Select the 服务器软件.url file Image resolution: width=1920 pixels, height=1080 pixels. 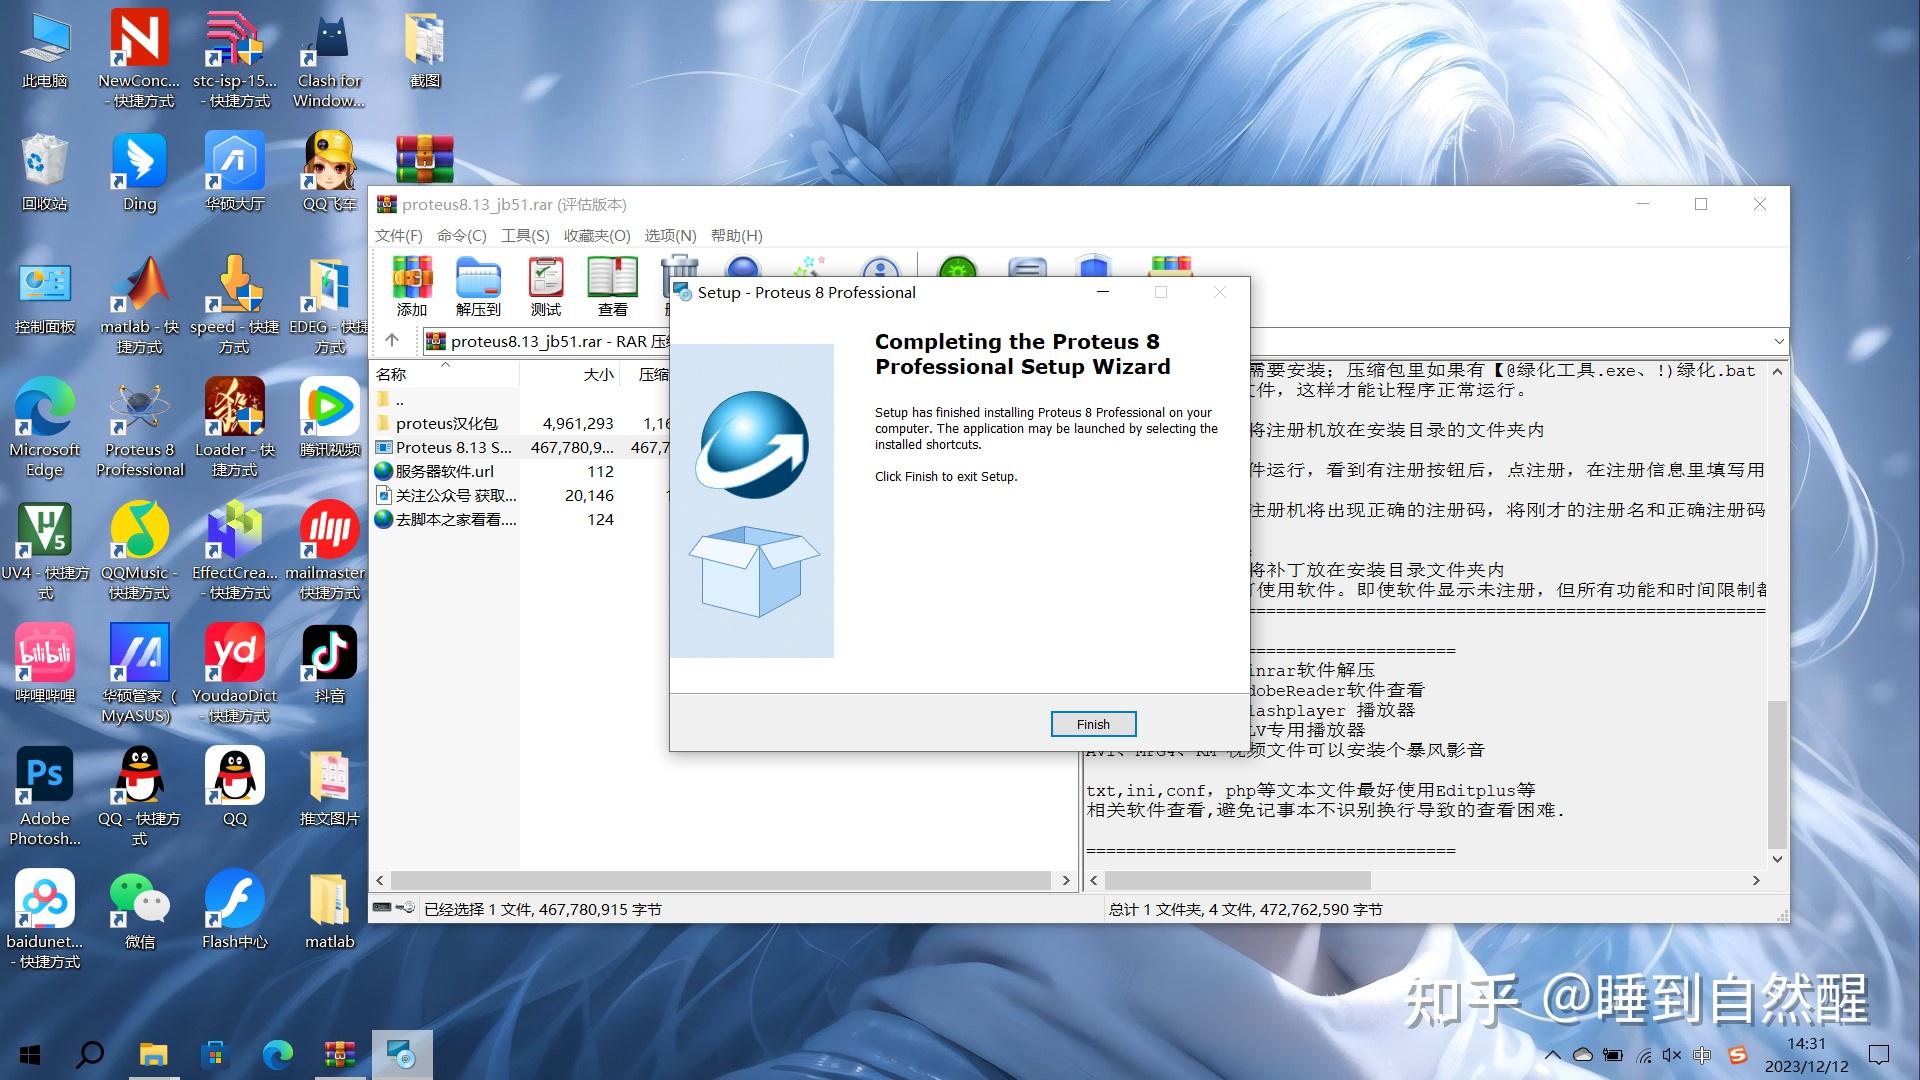tap(444, 471)
